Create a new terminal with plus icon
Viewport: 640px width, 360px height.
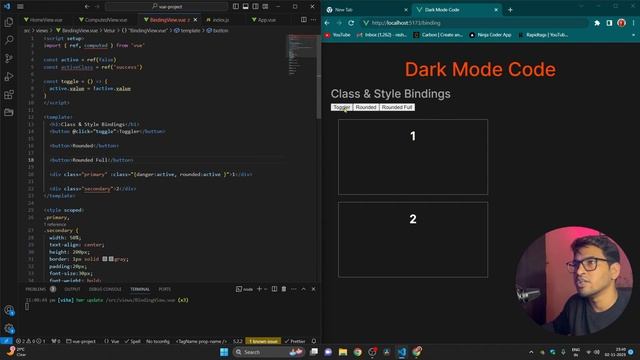(x=259, y=289)
